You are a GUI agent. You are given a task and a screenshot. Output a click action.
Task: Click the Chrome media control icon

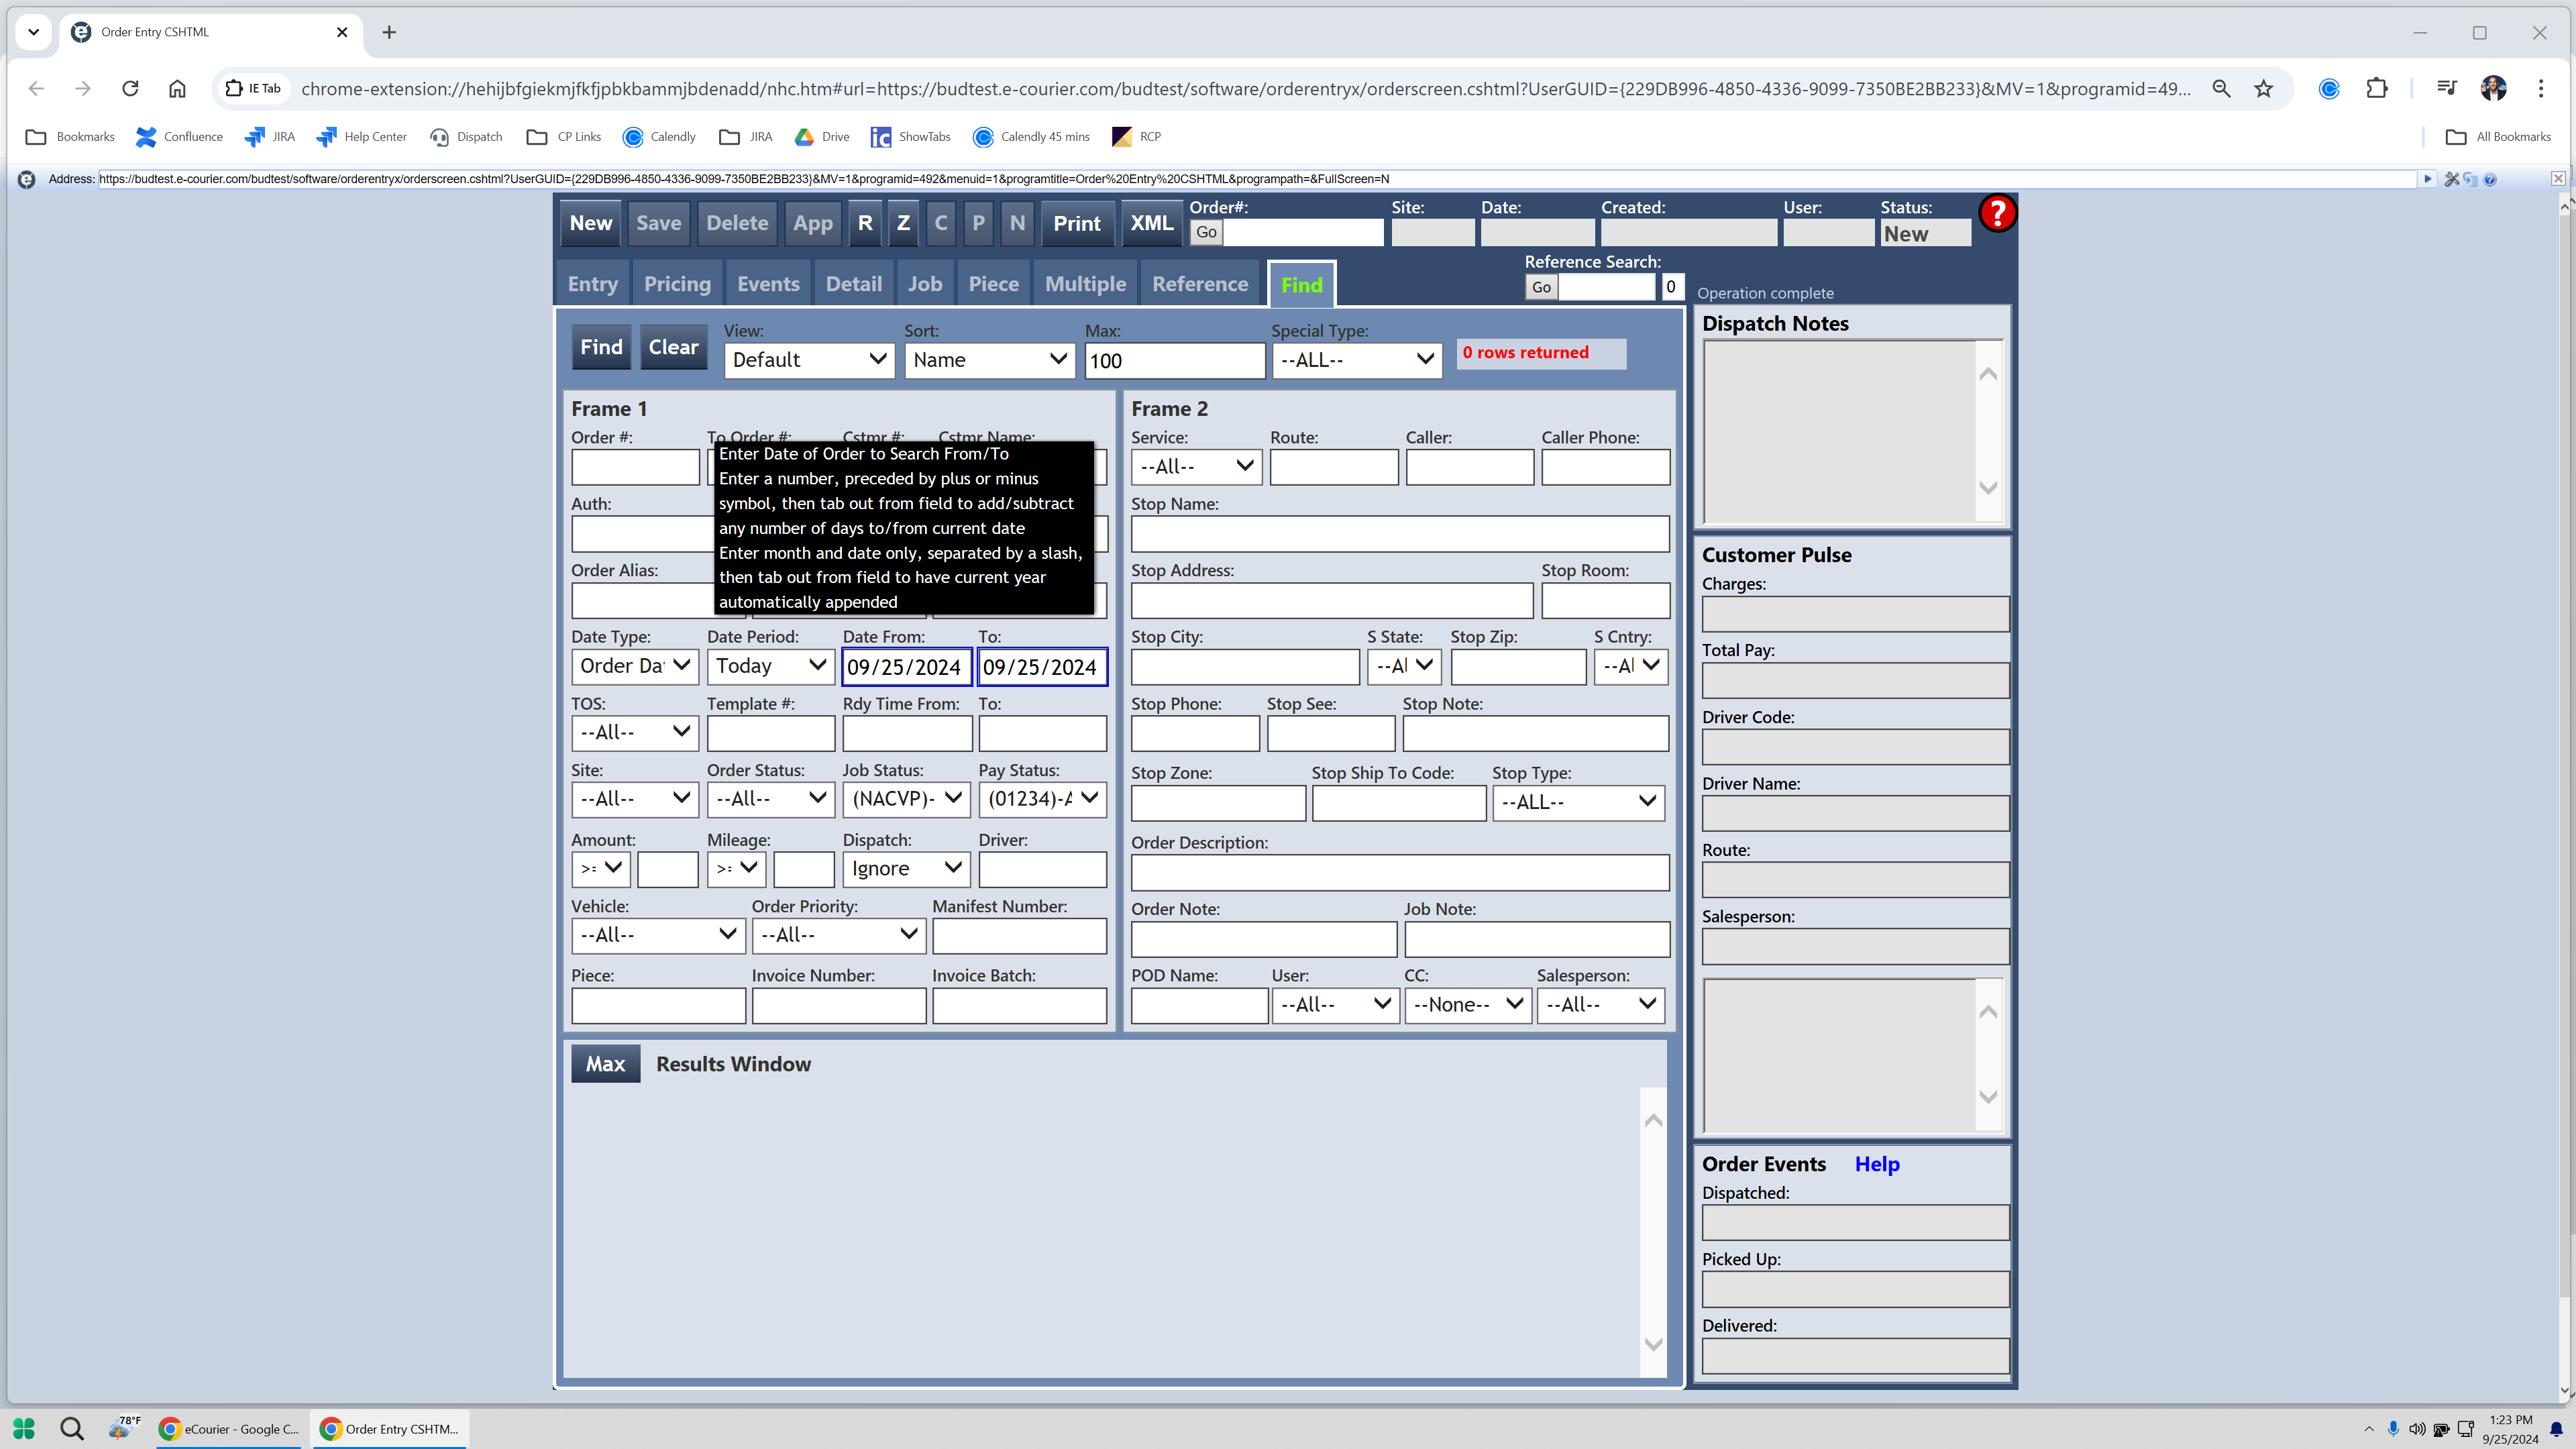(x=2446, y=88)
